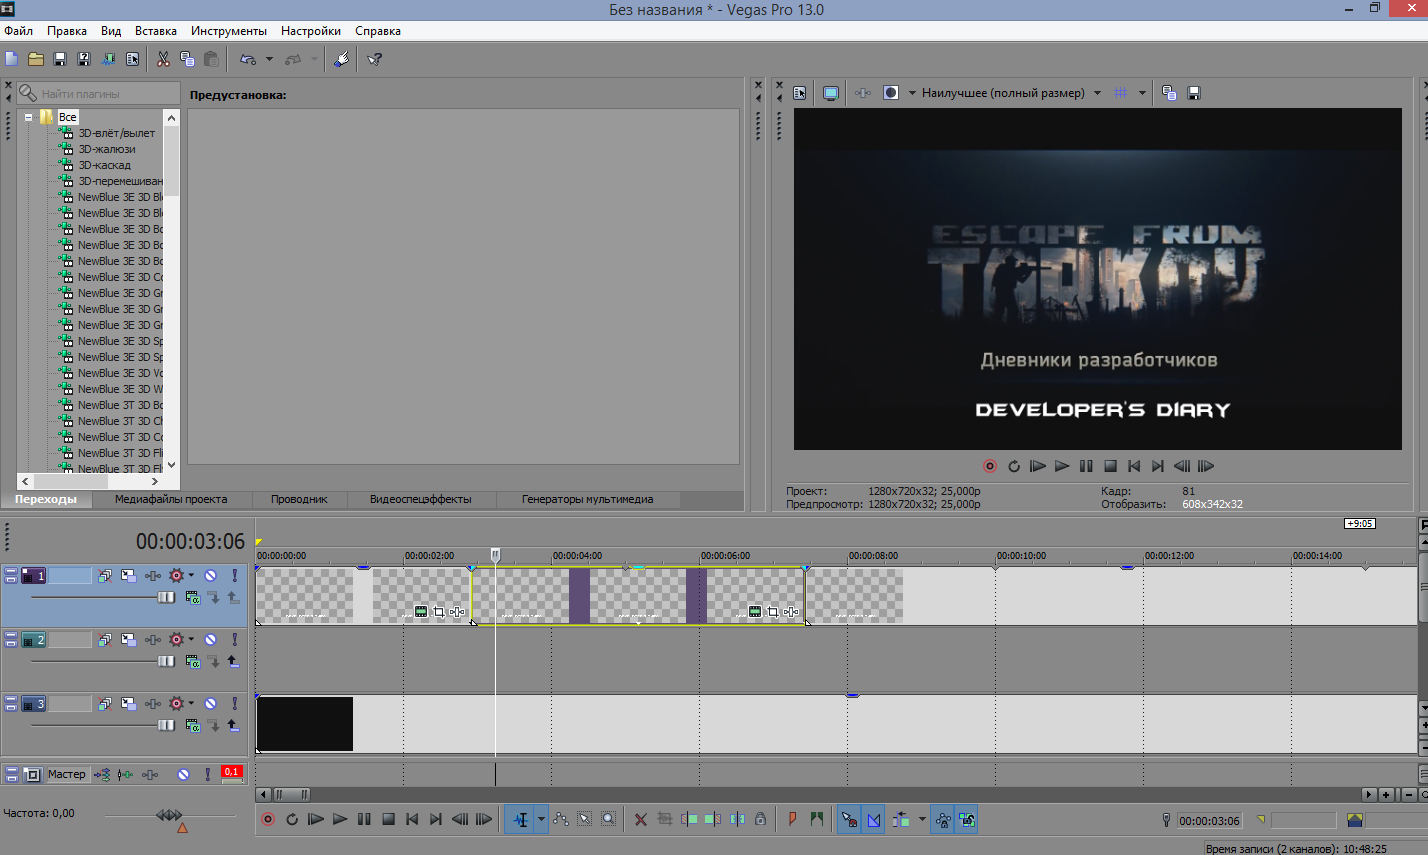1428x855 pixels.
Task: Select the Normal Edit tool in bottom toolbar
Action: [521, 819]
